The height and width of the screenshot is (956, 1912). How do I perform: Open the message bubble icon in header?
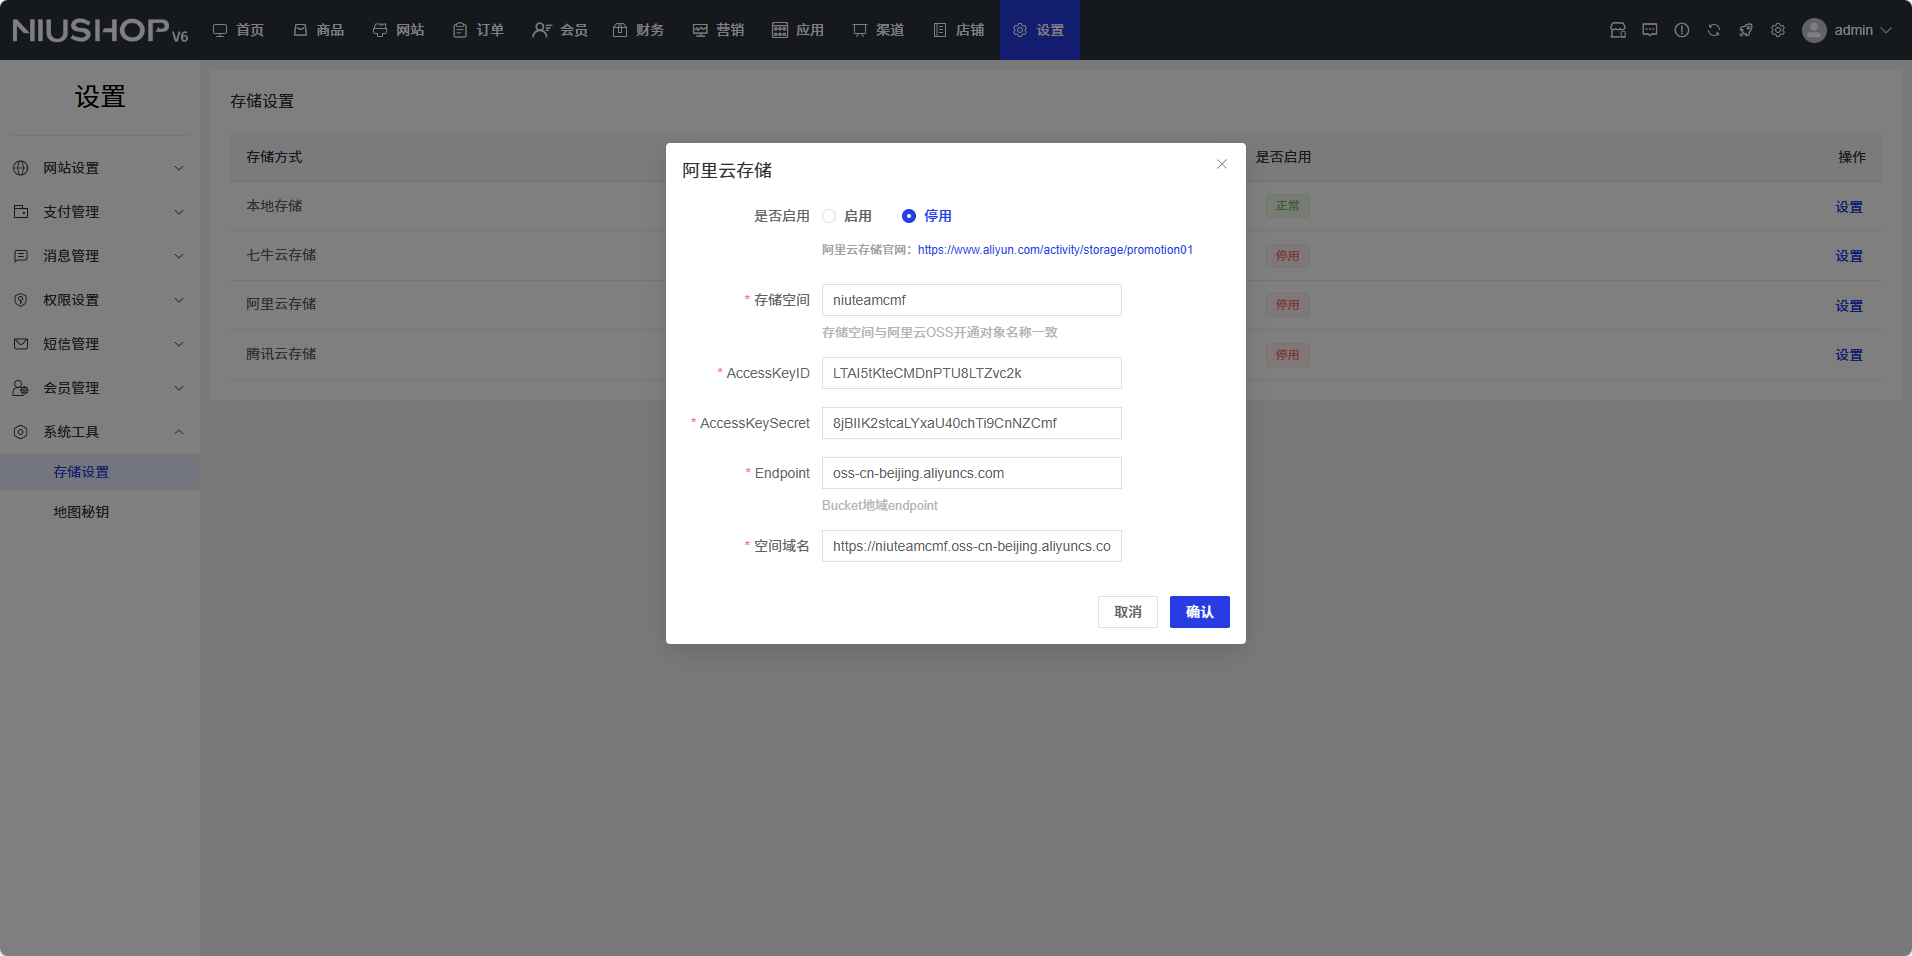pos(1650,30)
